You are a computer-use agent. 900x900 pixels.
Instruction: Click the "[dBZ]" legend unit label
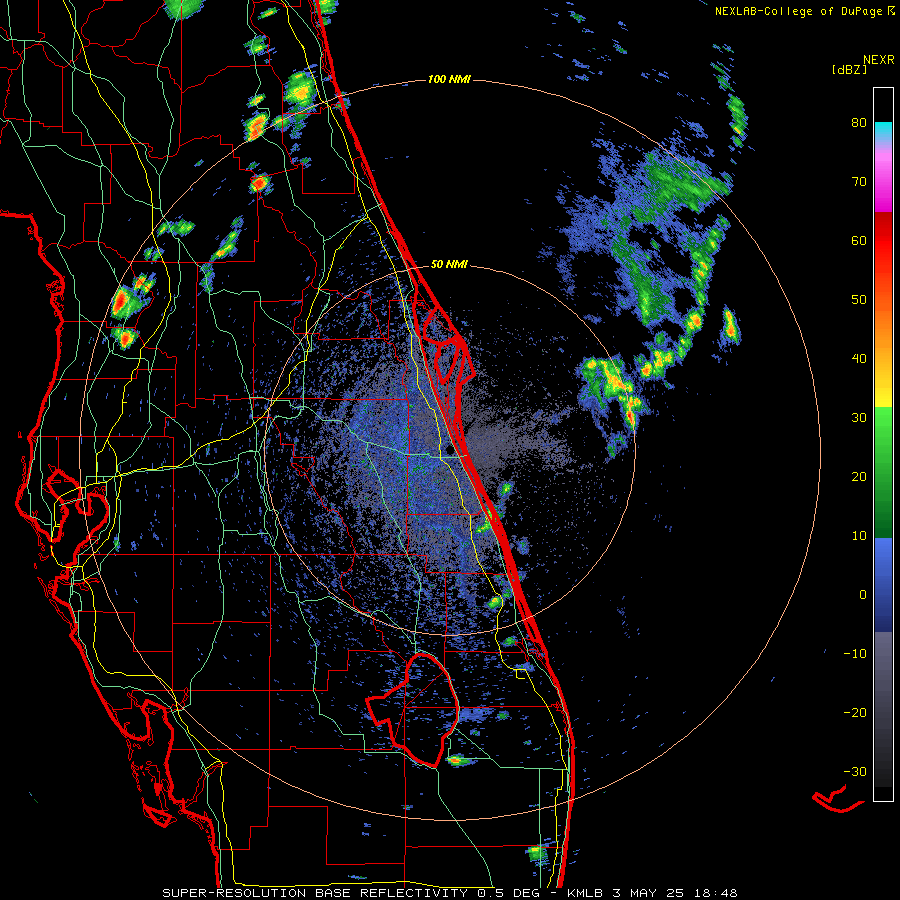(x=850, y=70)
